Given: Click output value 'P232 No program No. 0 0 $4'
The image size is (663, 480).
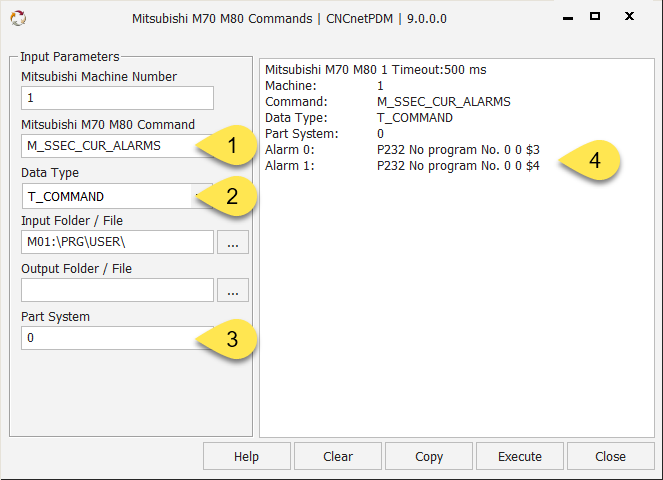Looking at the screenshot, I should 458,166.
